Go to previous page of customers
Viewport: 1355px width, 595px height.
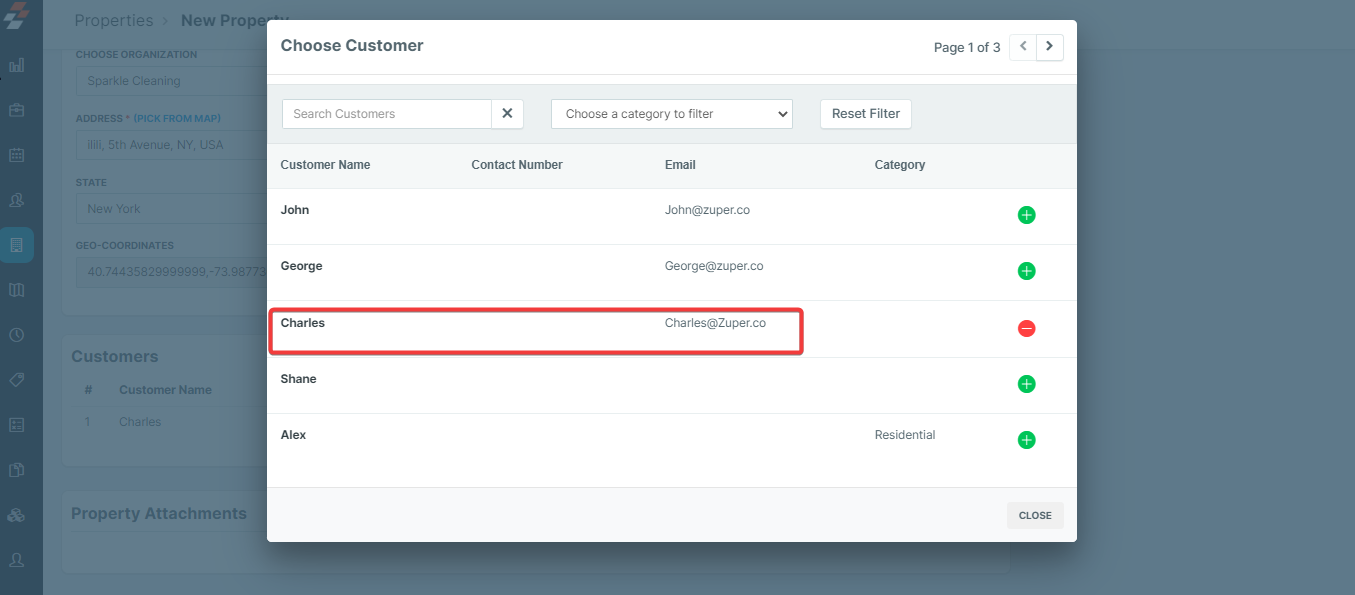pos(1023,47)
